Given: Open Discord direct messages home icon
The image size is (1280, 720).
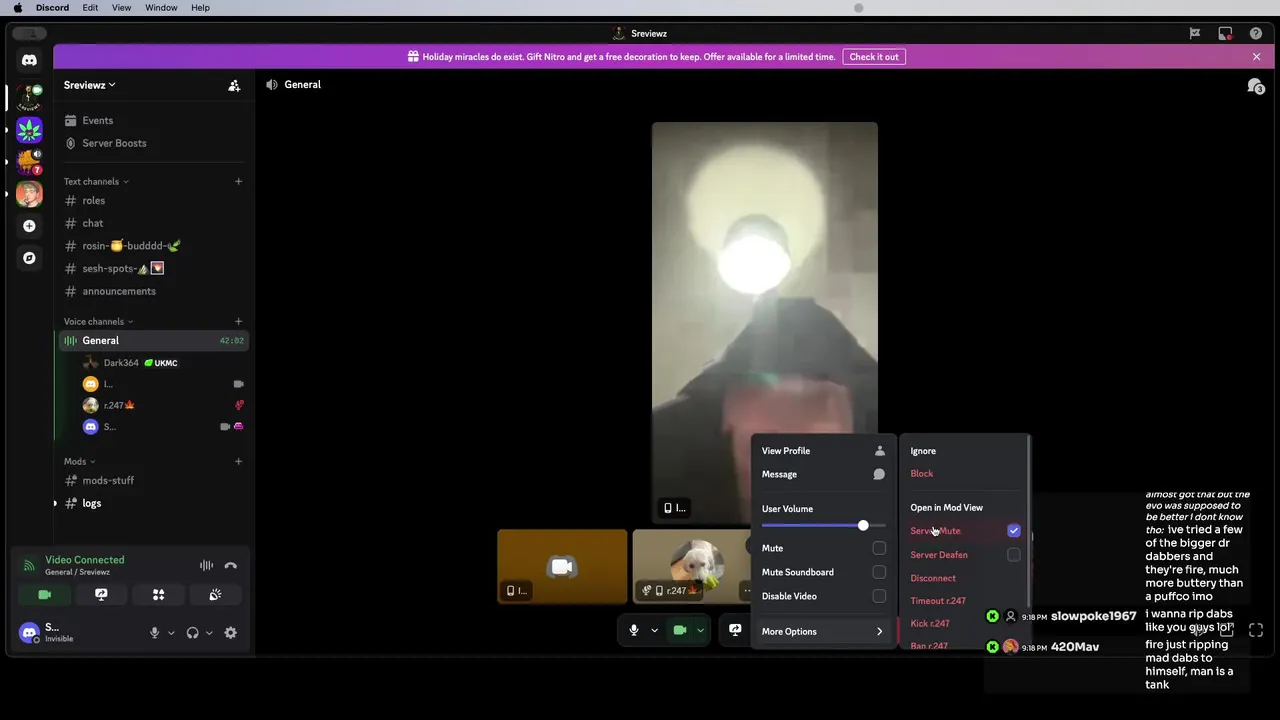Looking at the screenshot, I should coord(29,60).
